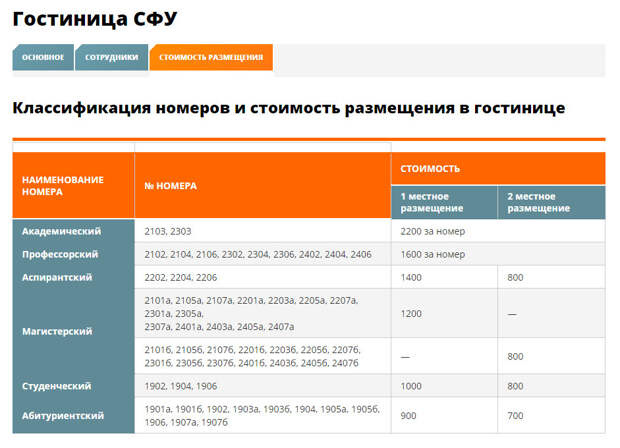
Task: Click the "№ номера" column header
Action: click(171, 185)
